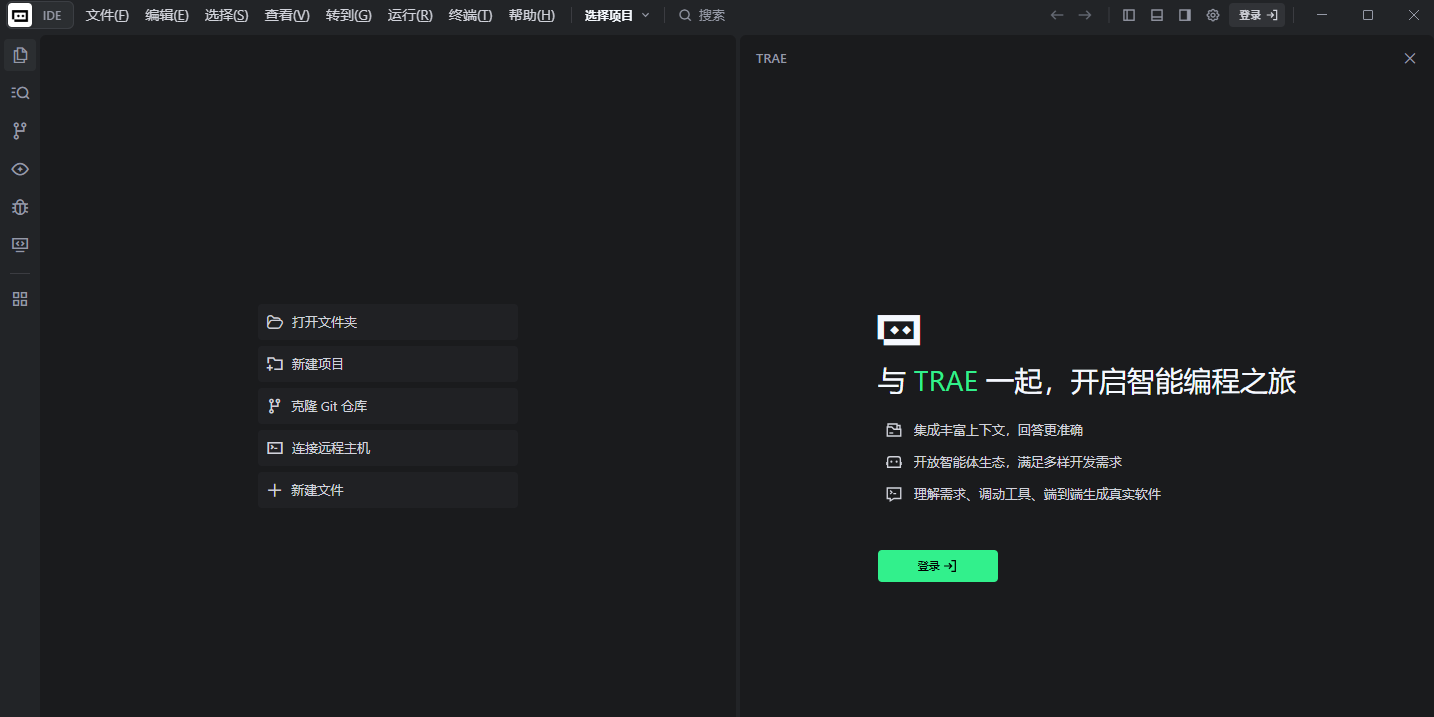Image resolution: width=1434 pixels, height=717 pixels.
Task: Click the 理解需求 feature icon
Action: (894, 494)
